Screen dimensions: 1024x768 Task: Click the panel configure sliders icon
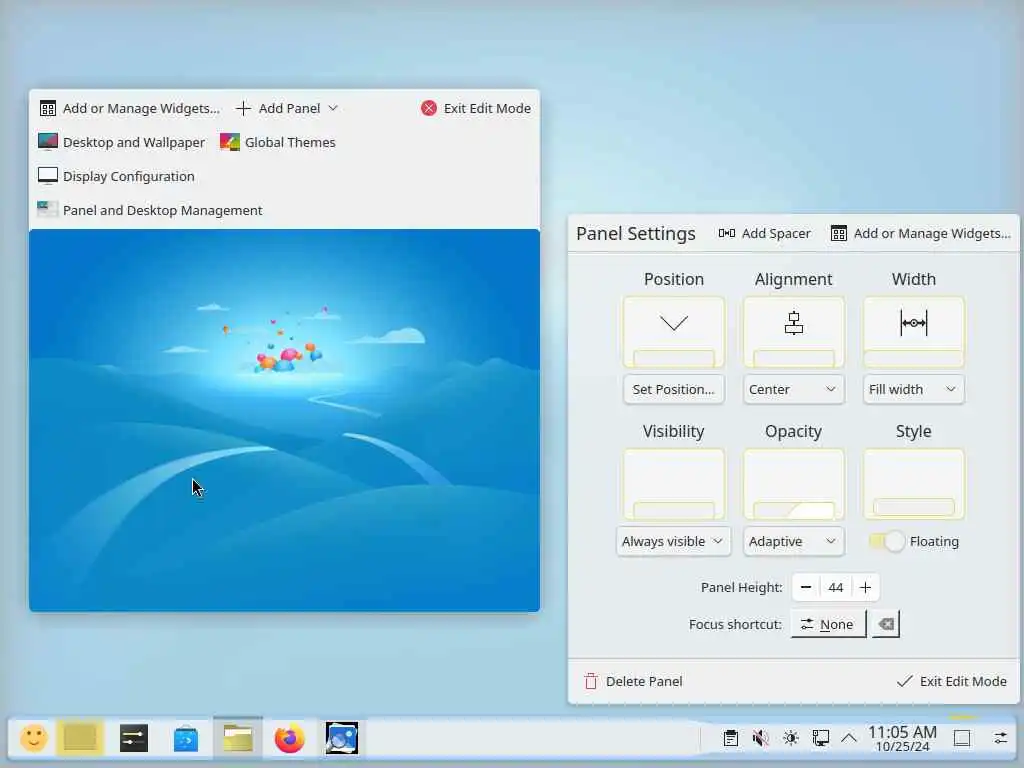(1000, 739)
